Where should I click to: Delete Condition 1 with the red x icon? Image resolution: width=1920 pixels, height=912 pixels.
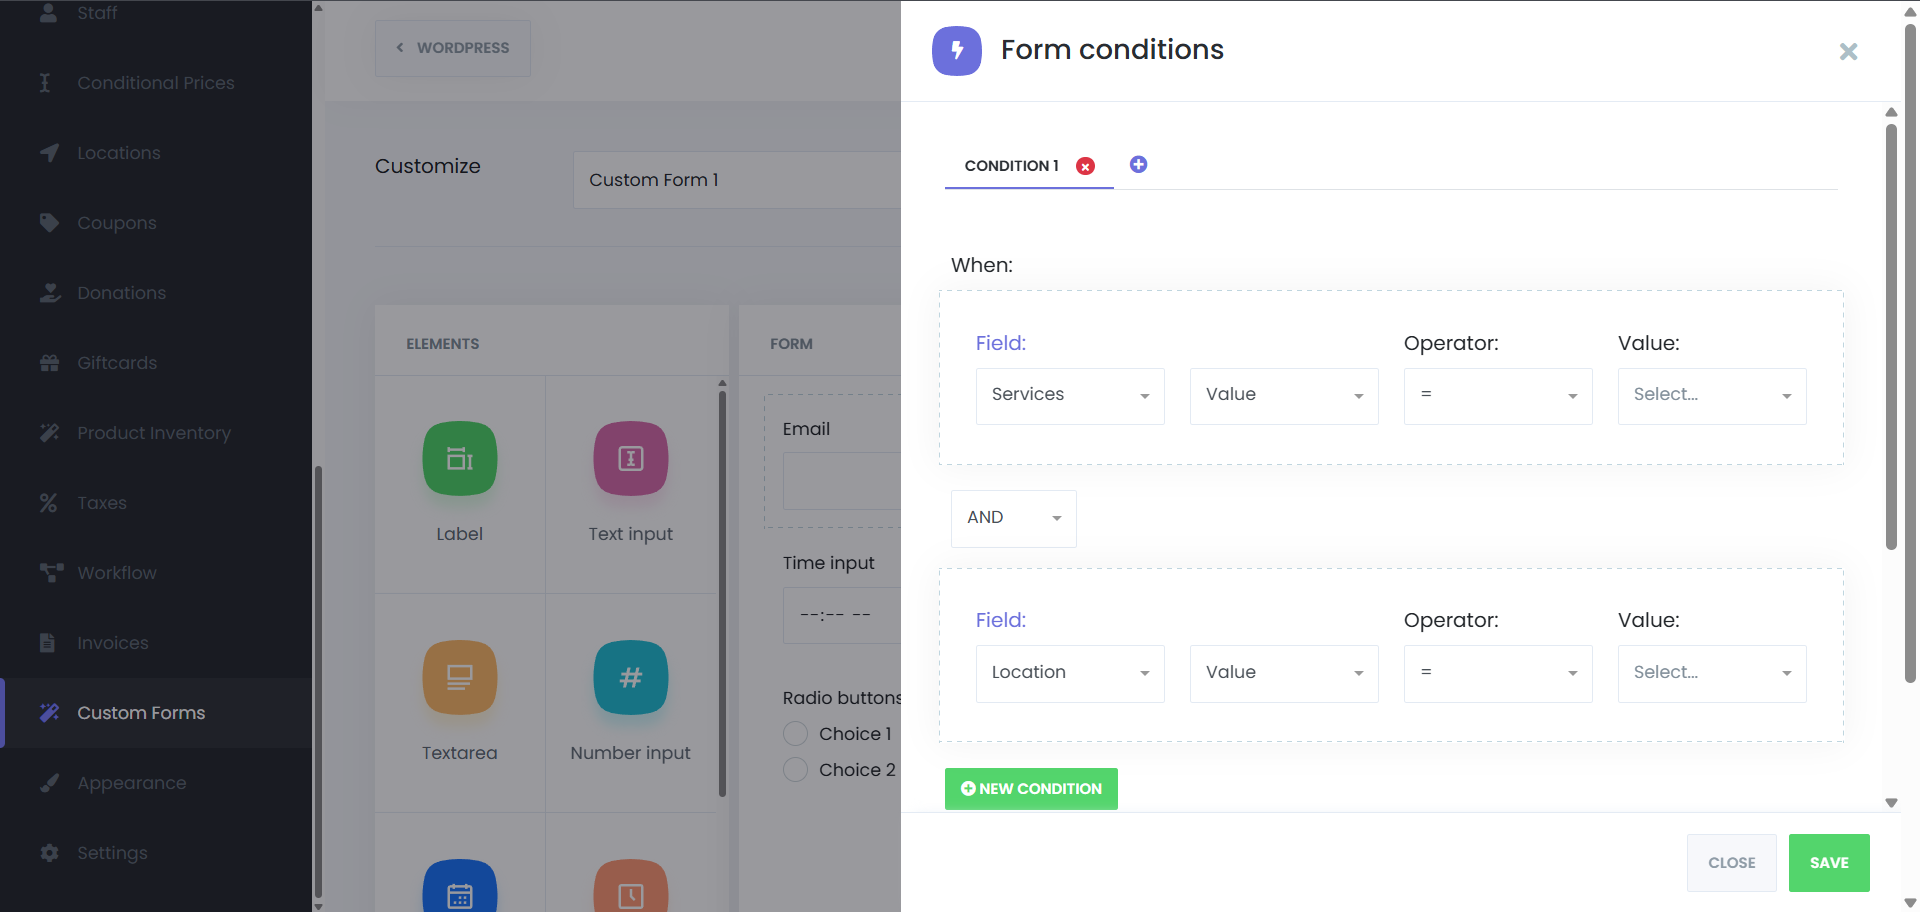coord(1085,166)
